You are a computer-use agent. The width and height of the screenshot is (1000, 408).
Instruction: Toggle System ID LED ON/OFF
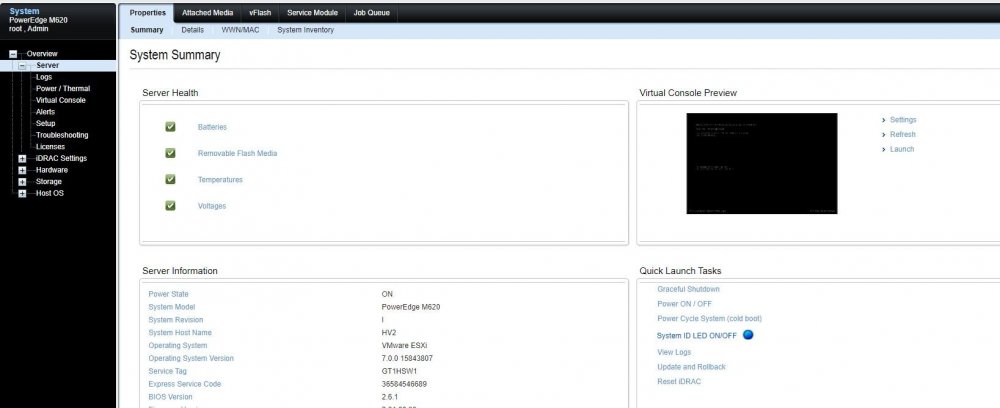coord(696,335)
